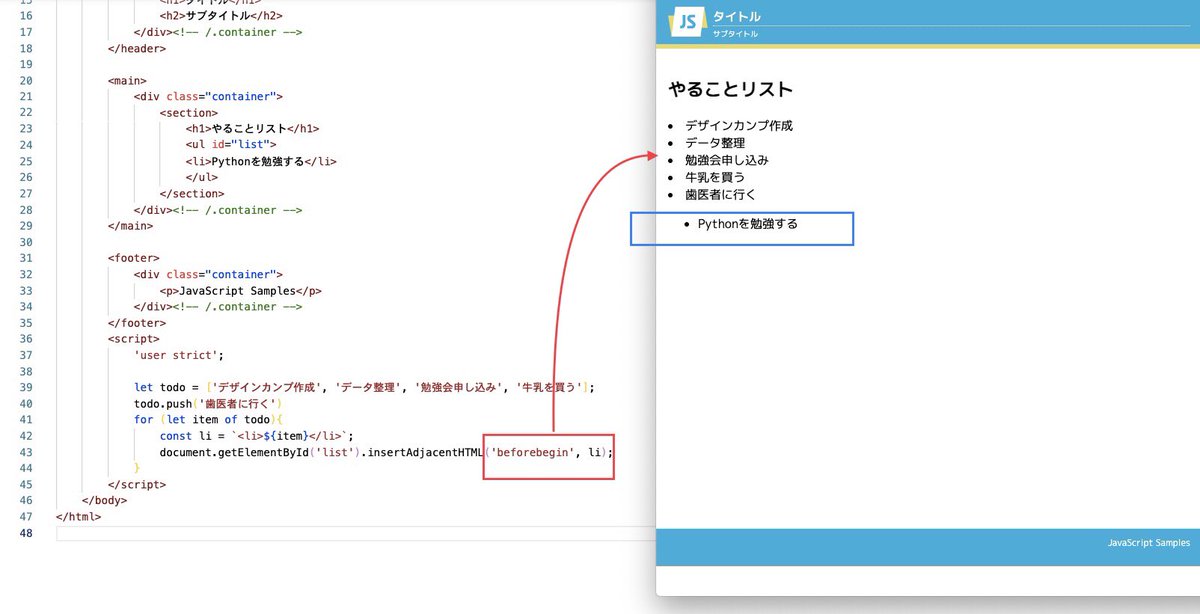Click the todo.push('歯医者に行く') code line
The image size is (1200, 614).
coord(209,404)
